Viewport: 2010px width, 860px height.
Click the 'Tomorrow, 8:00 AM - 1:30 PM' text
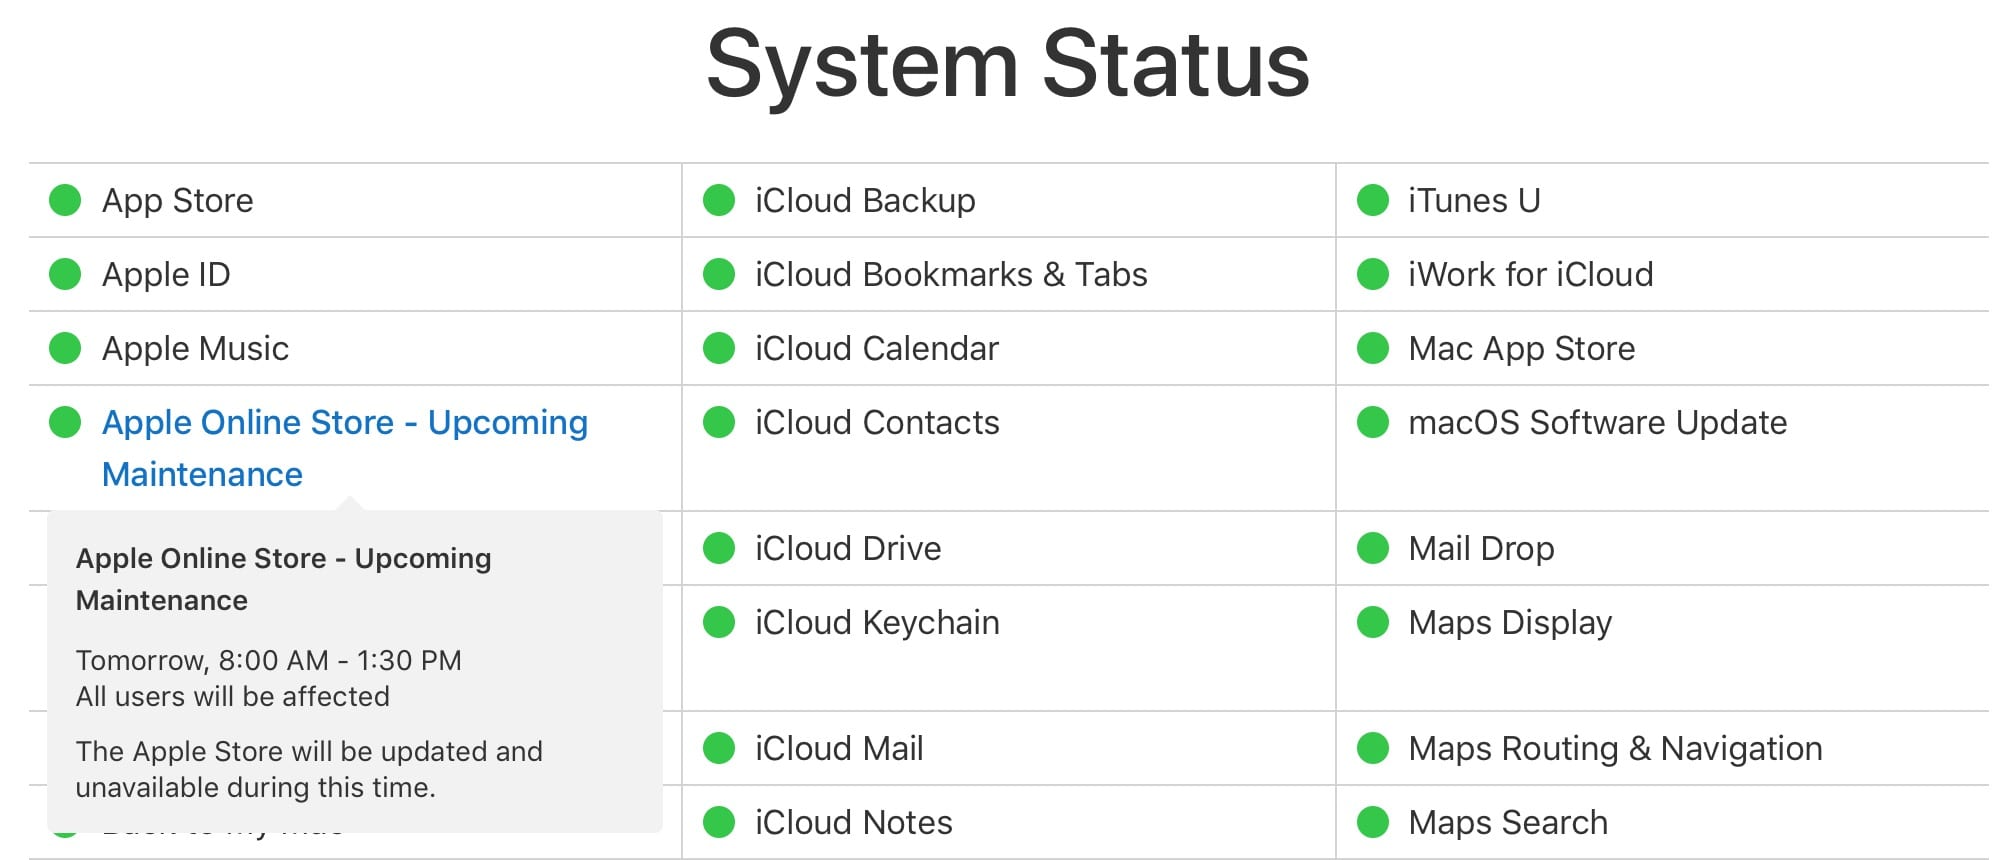click(269, 660)
